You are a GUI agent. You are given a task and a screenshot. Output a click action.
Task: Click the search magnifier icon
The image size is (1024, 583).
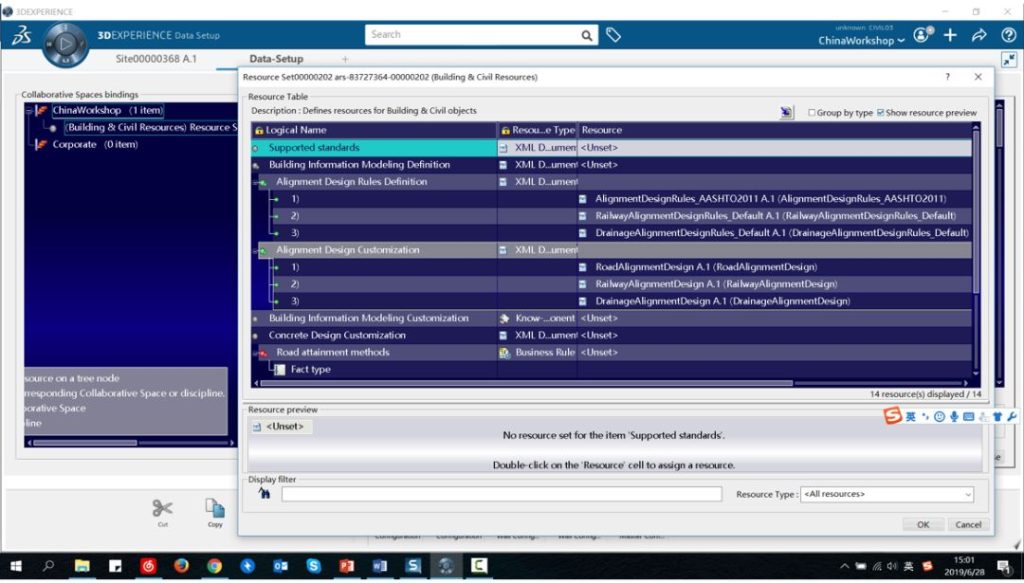[x=588, y=35]
